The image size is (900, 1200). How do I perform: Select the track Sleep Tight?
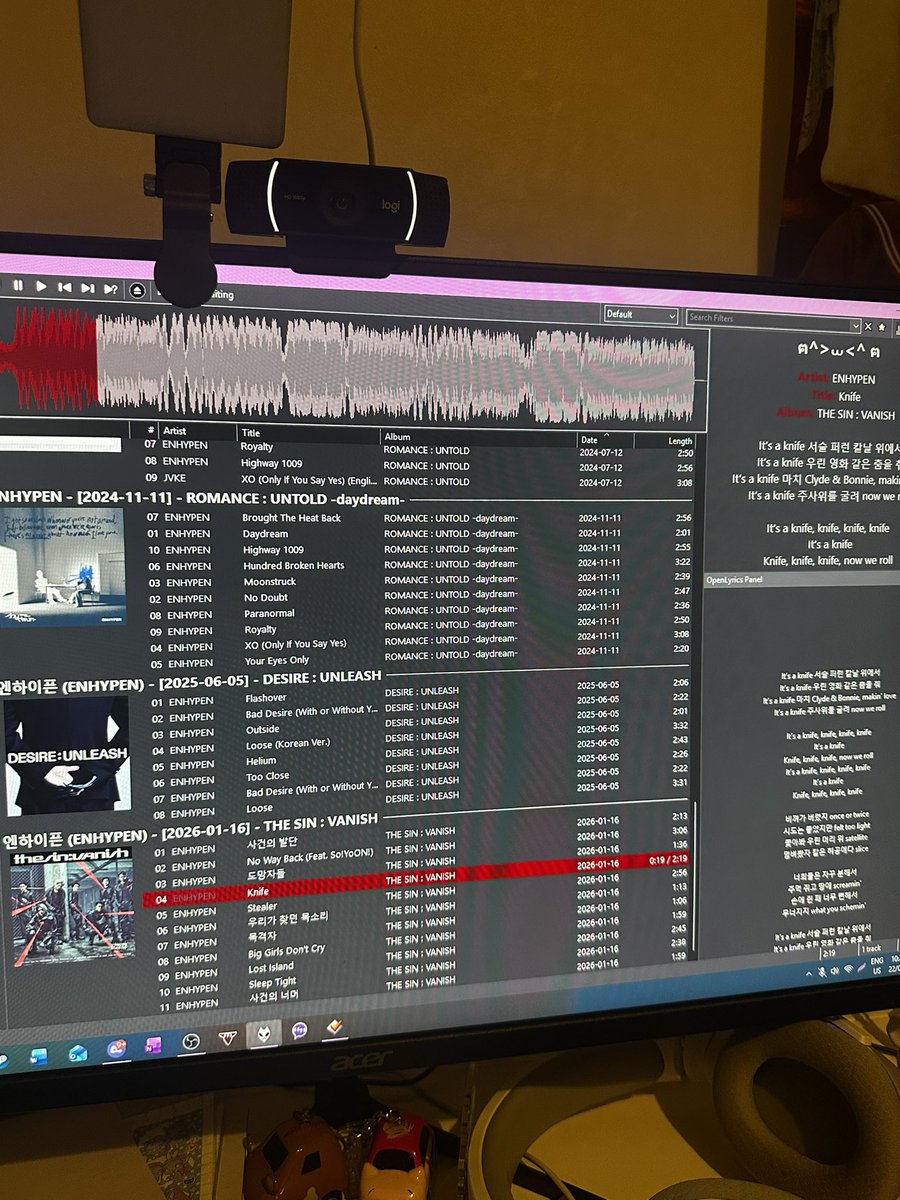[x=273, y=984]
